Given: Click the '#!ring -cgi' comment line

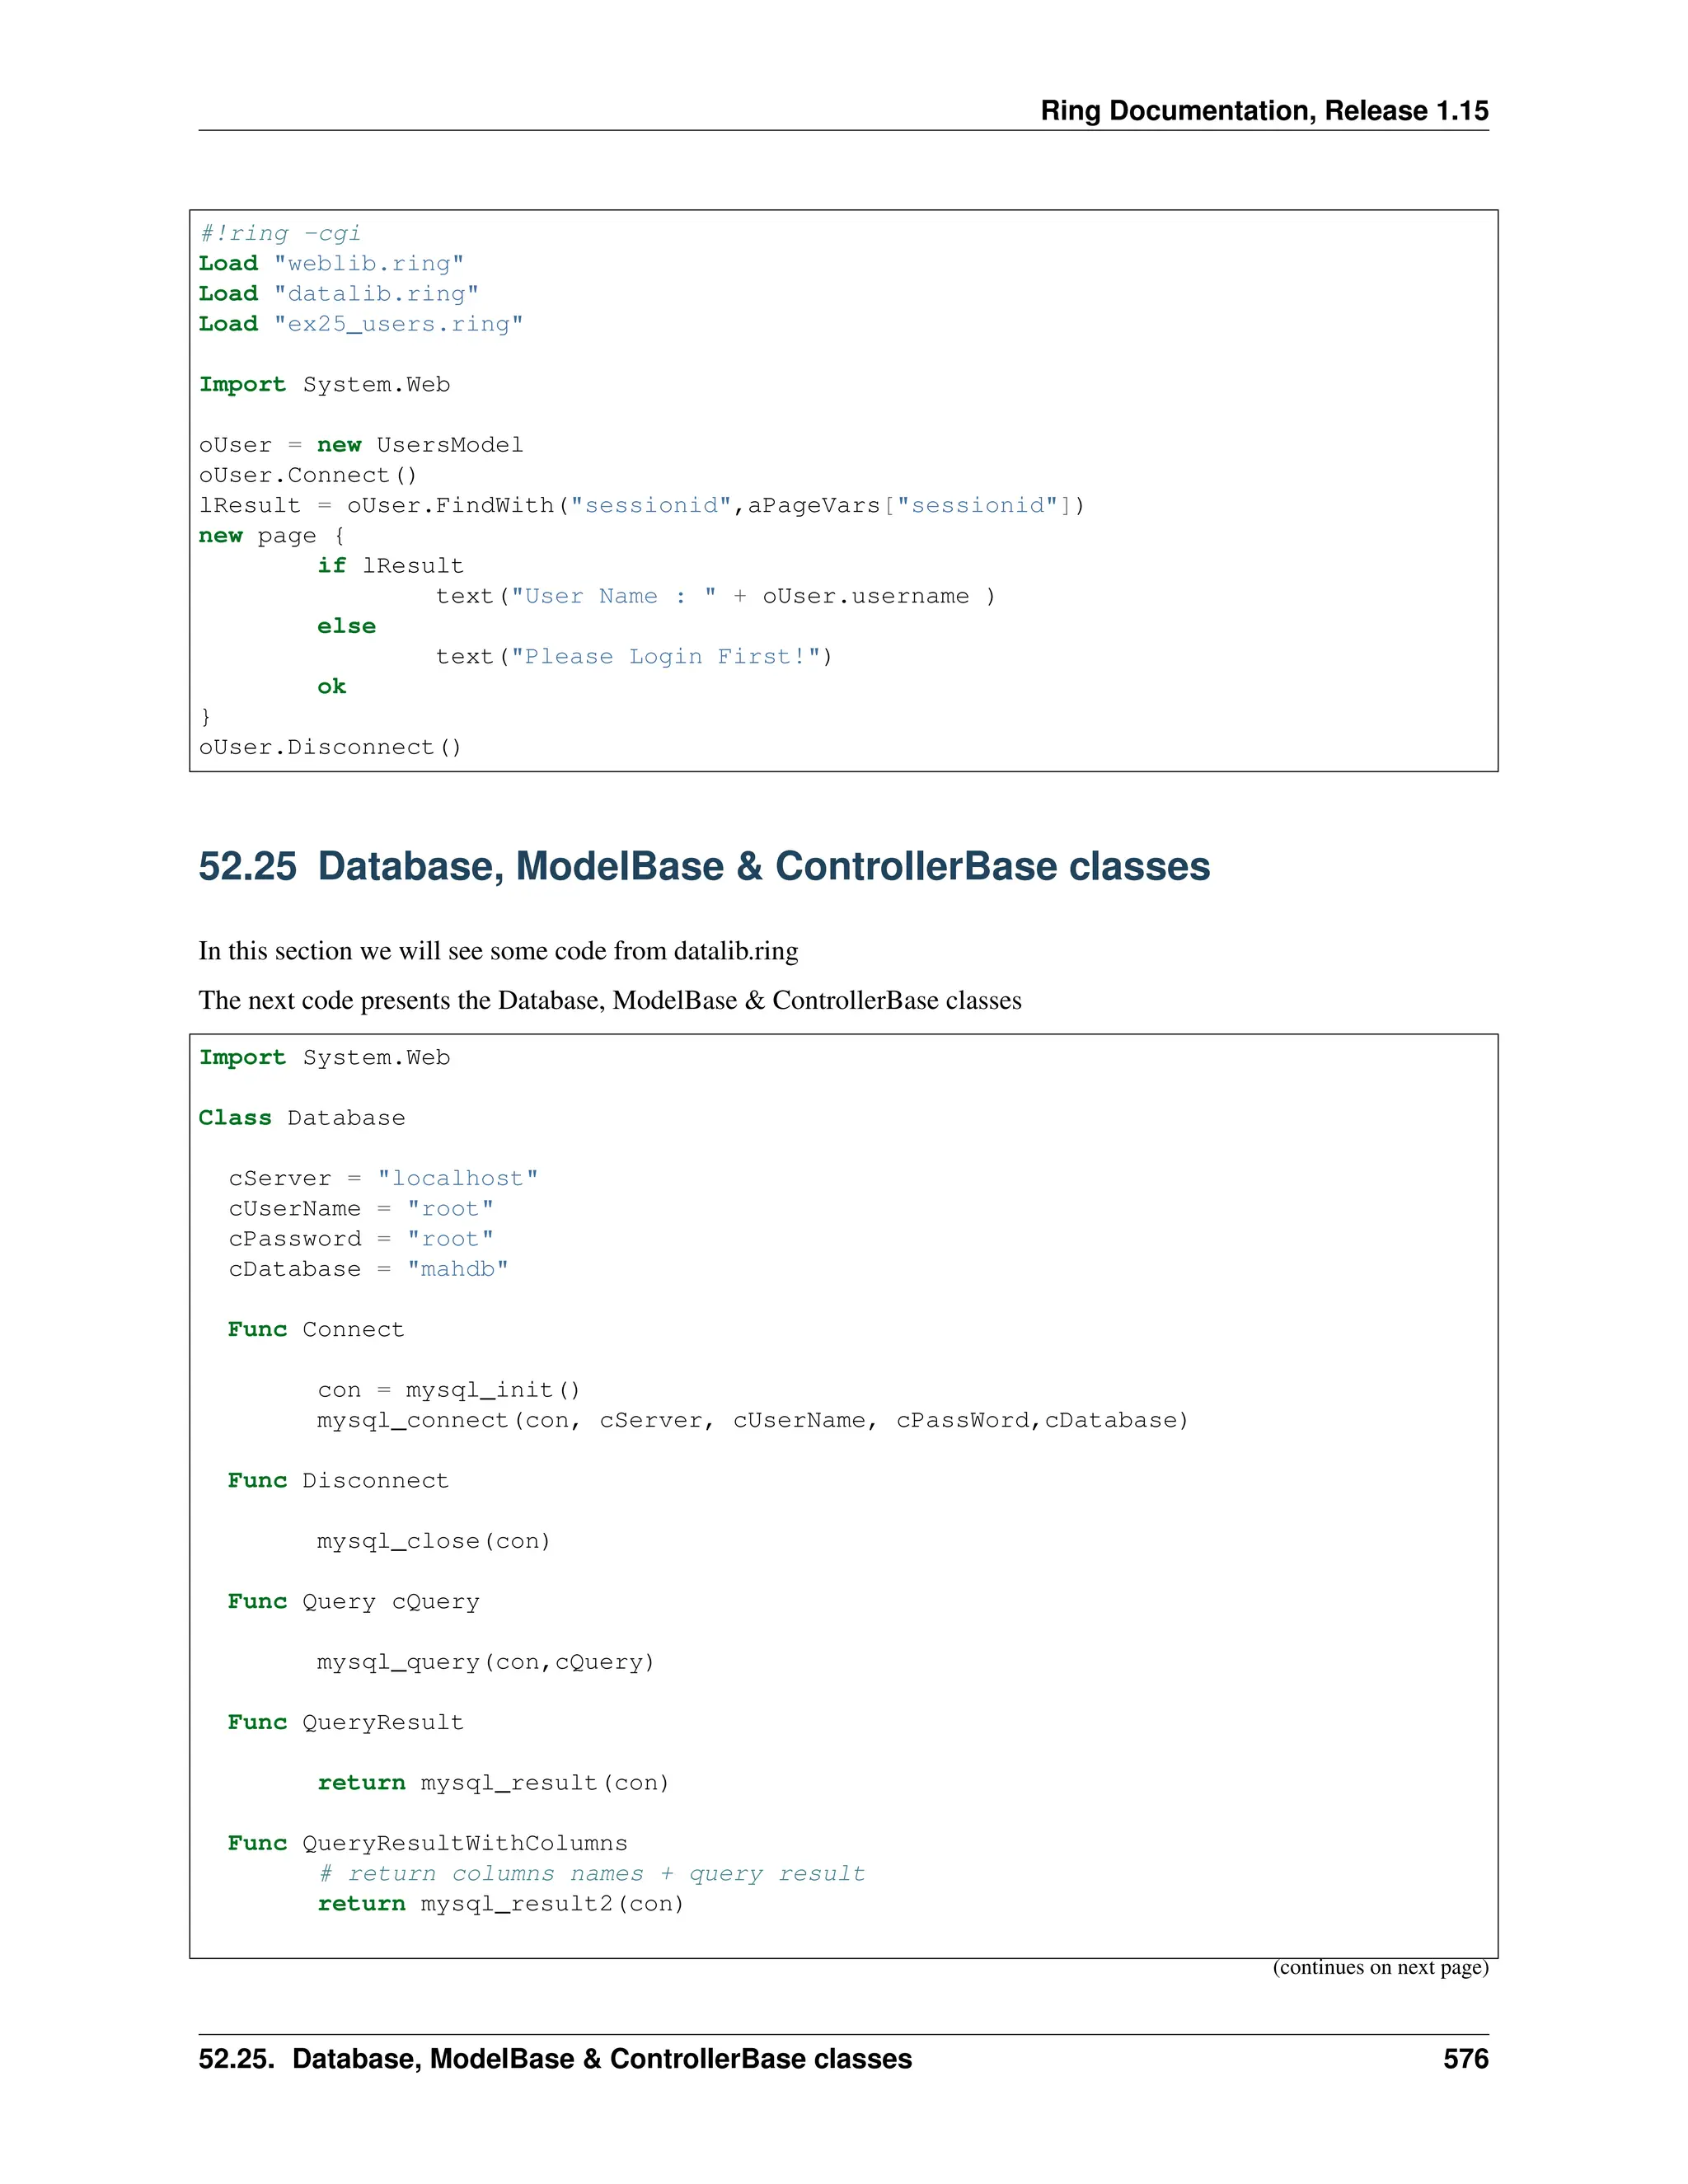Looking at the screenshot, I should [x=279, y=233].
